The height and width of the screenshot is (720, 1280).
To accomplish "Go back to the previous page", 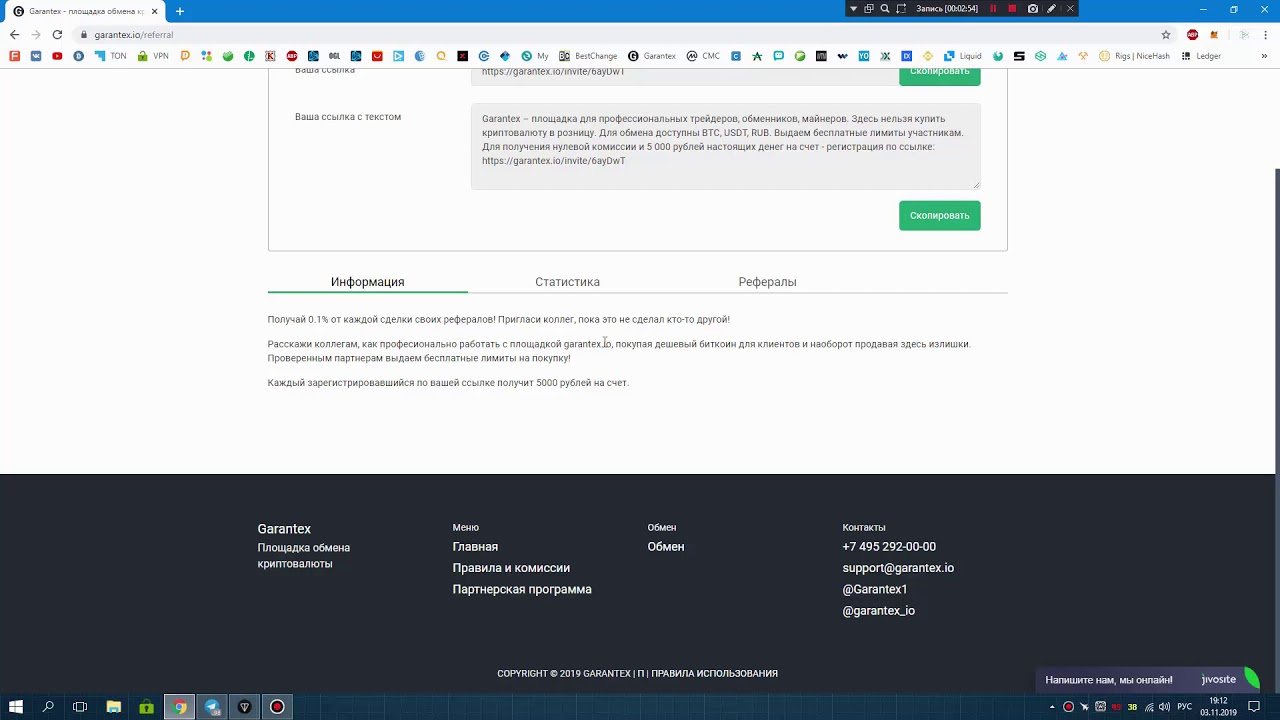I will [x=14, y=35].
